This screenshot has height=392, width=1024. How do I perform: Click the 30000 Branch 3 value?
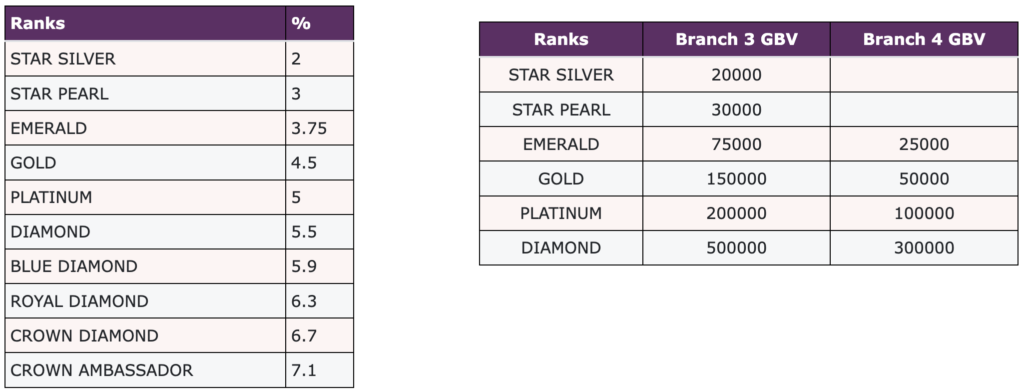pyautogui.click(x=736, y=110)
